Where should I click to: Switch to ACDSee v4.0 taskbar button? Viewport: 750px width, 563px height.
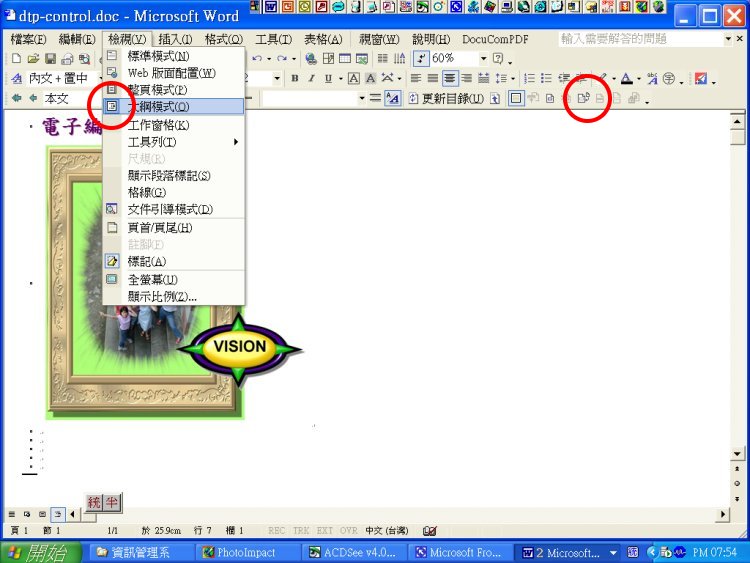click(353, 552)
